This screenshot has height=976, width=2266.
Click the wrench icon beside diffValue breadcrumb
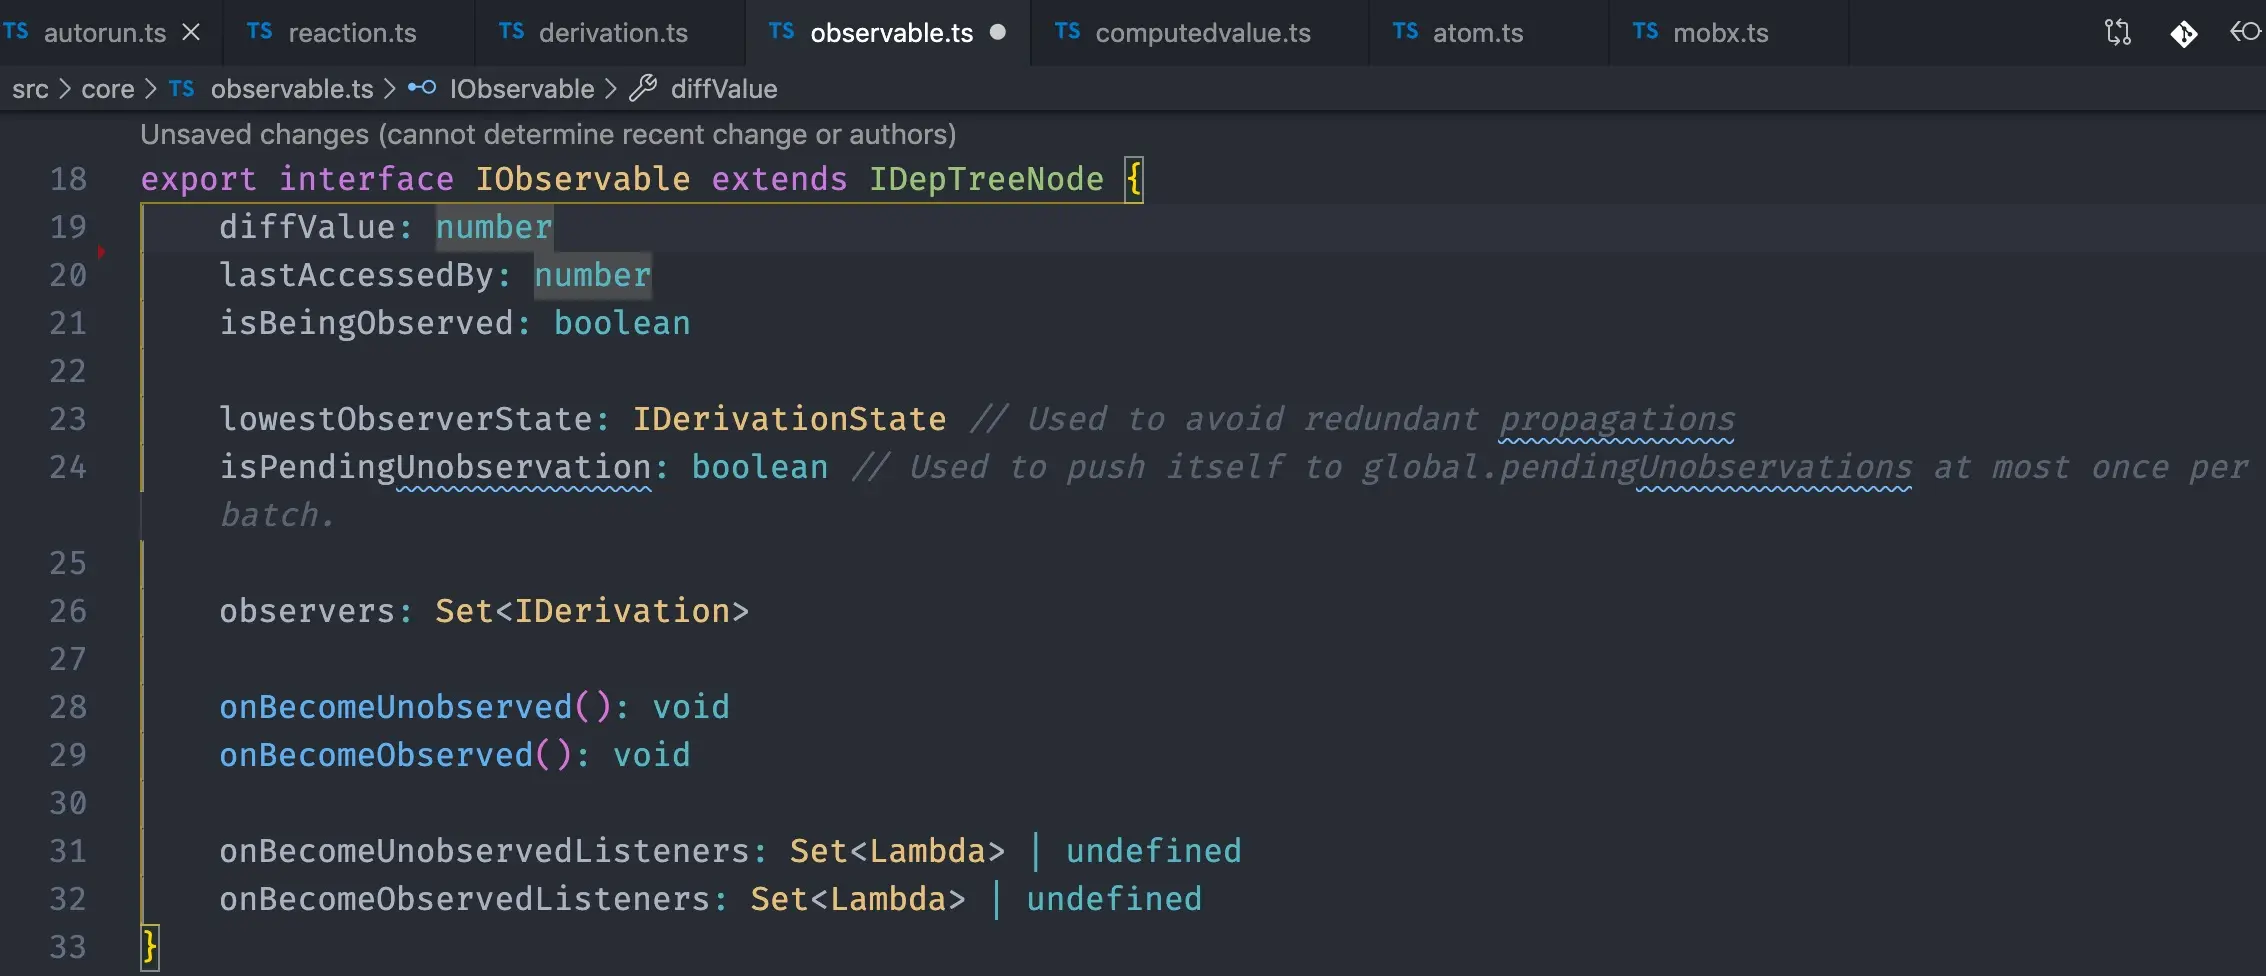pos(642,88)
